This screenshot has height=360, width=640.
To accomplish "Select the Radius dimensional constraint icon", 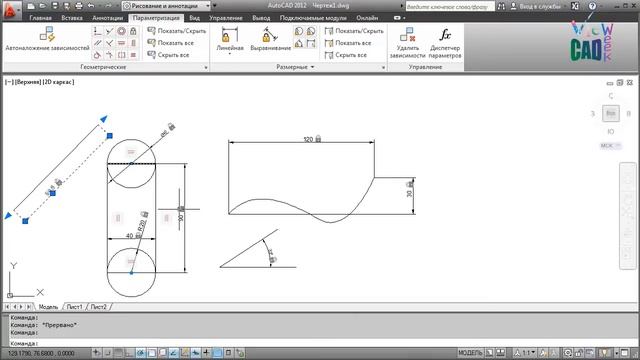I will pyautogui.click(x=299, y=31).
